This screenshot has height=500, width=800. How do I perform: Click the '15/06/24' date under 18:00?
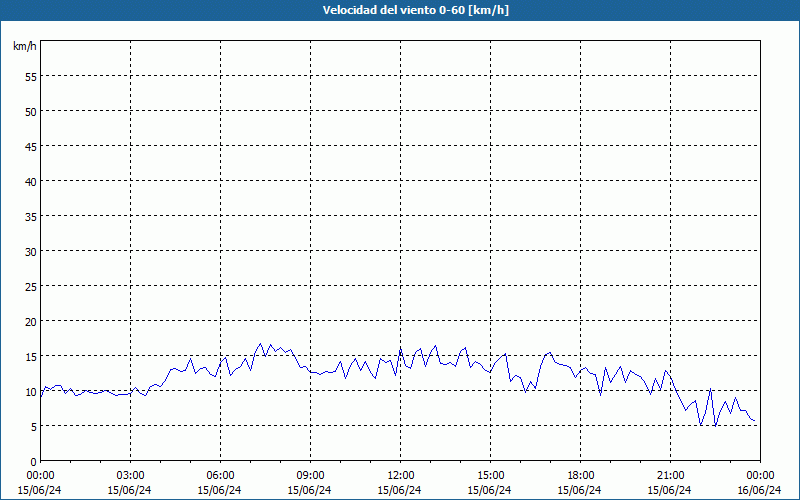580,490
